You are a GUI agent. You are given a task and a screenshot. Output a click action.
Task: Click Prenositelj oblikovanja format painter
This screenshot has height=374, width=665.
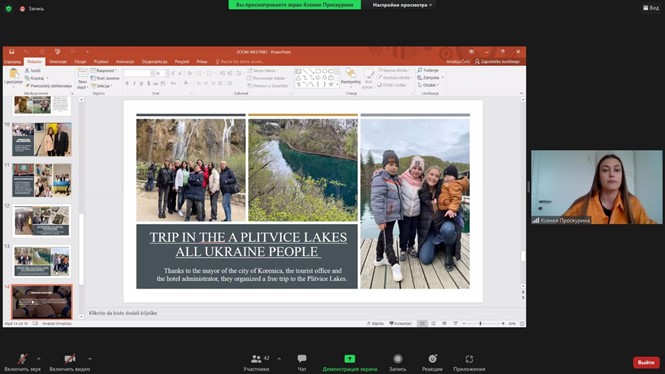click(48, 86)
